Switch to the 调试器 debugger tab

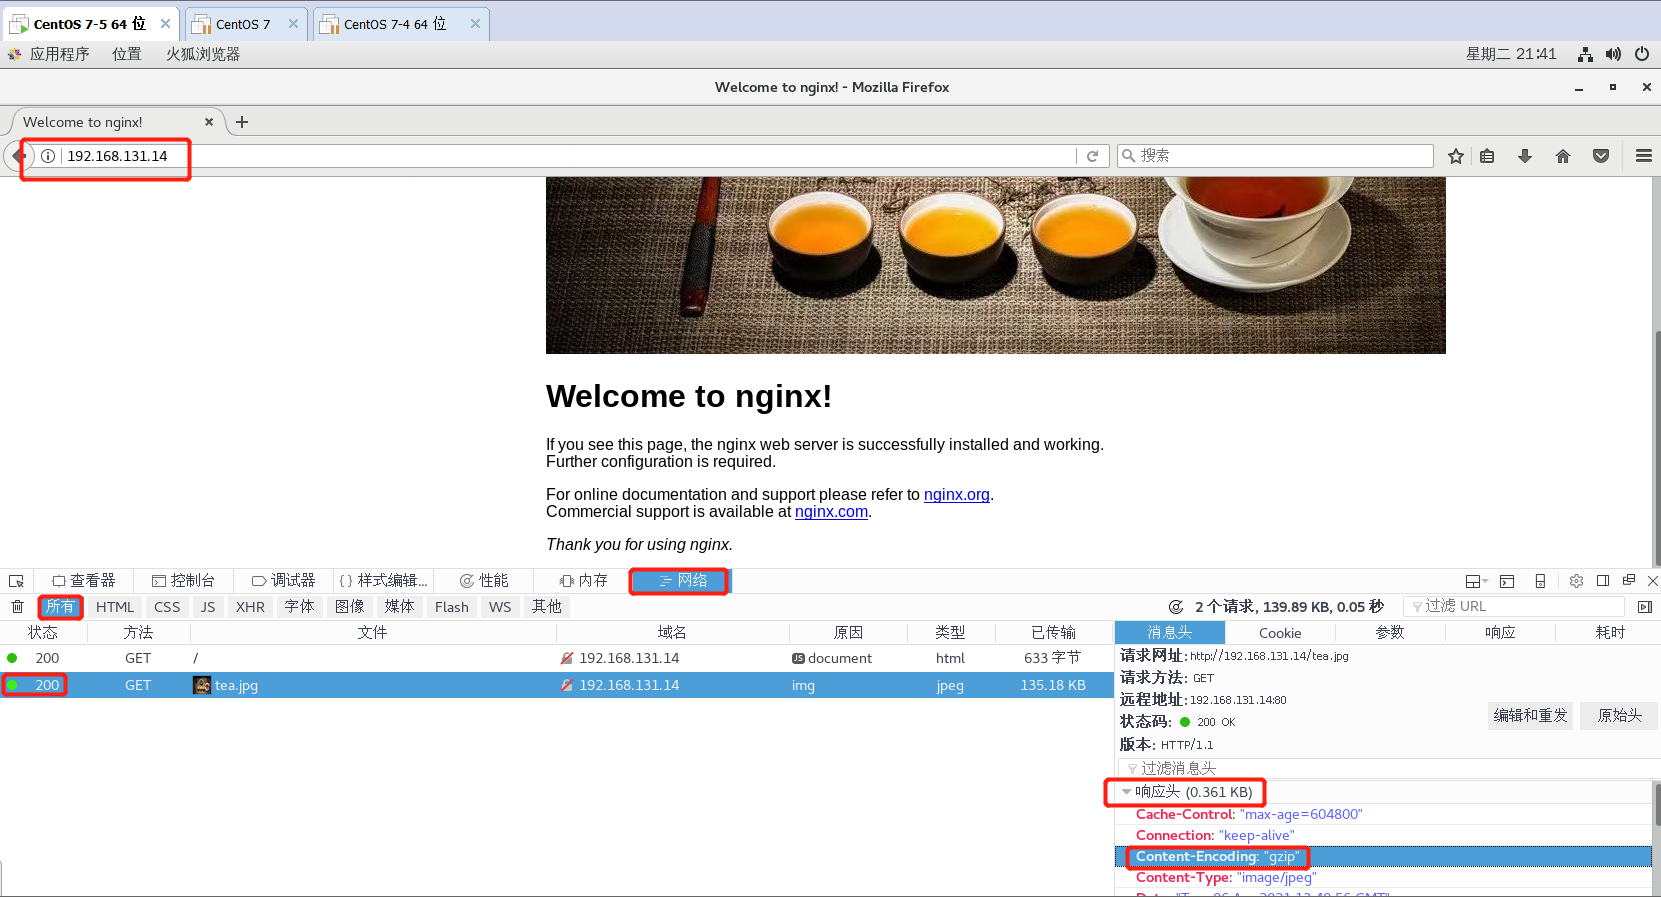[283, 581]
